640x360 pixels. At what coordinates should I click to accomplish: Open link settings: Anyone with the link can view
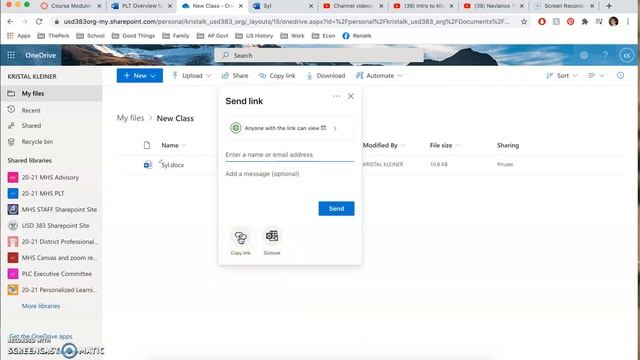tap(289, 128)
